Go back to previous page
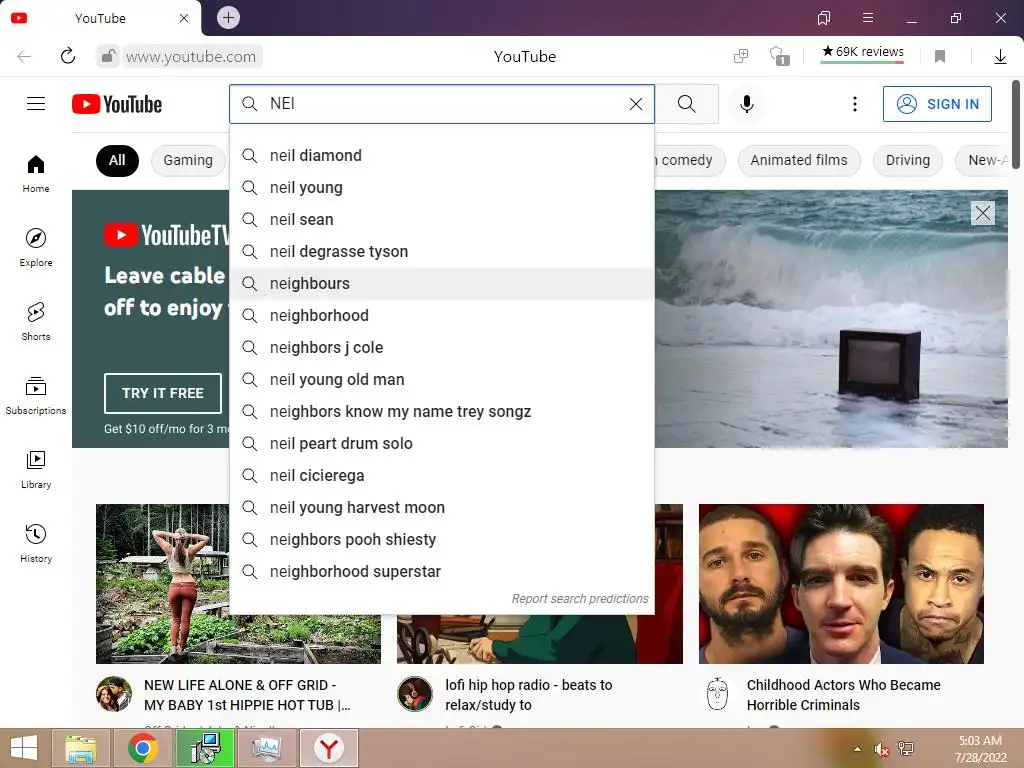The height and width of the screenshot is (768, 1024). coord(24,56)
